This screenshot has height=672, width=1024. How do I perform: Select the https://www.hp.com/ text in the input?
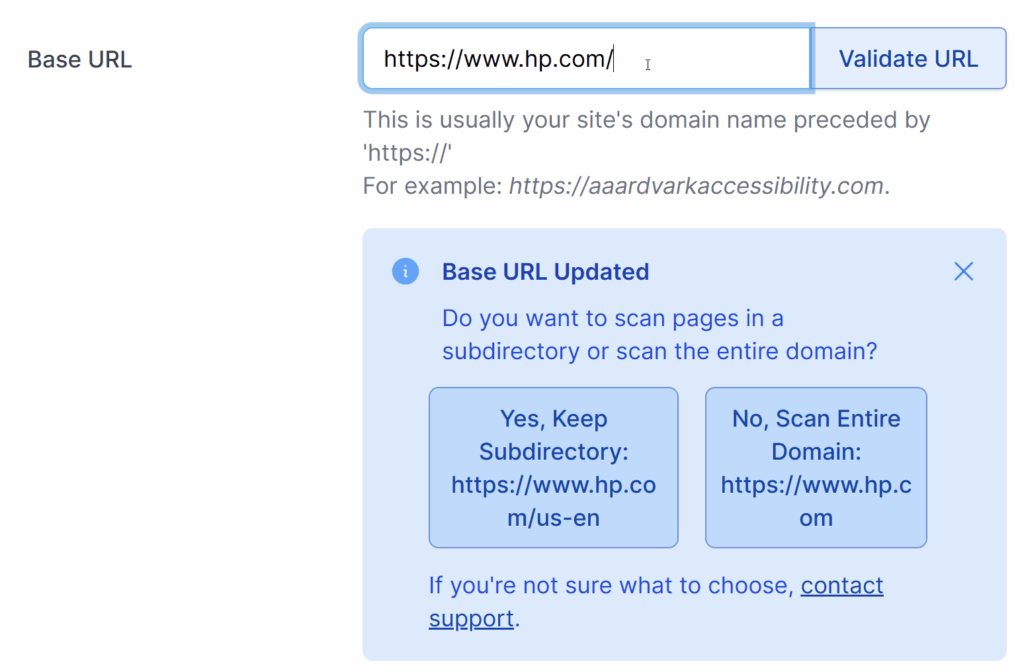click(x=497, y=58)
